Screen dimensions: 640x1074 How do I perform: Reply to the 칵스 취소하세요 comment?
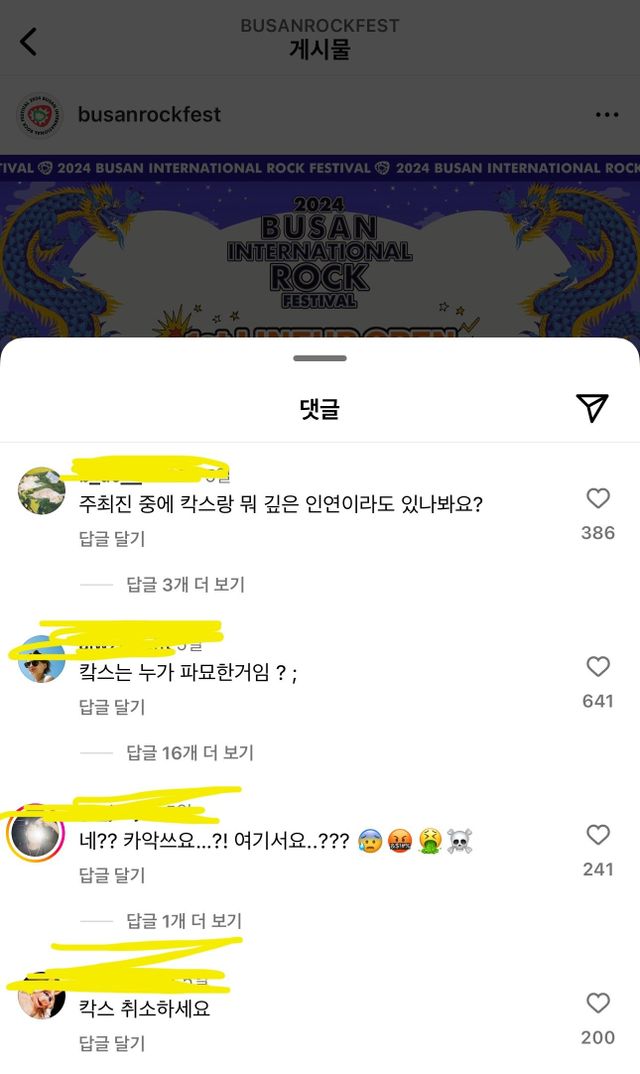tap(112, 1043)
